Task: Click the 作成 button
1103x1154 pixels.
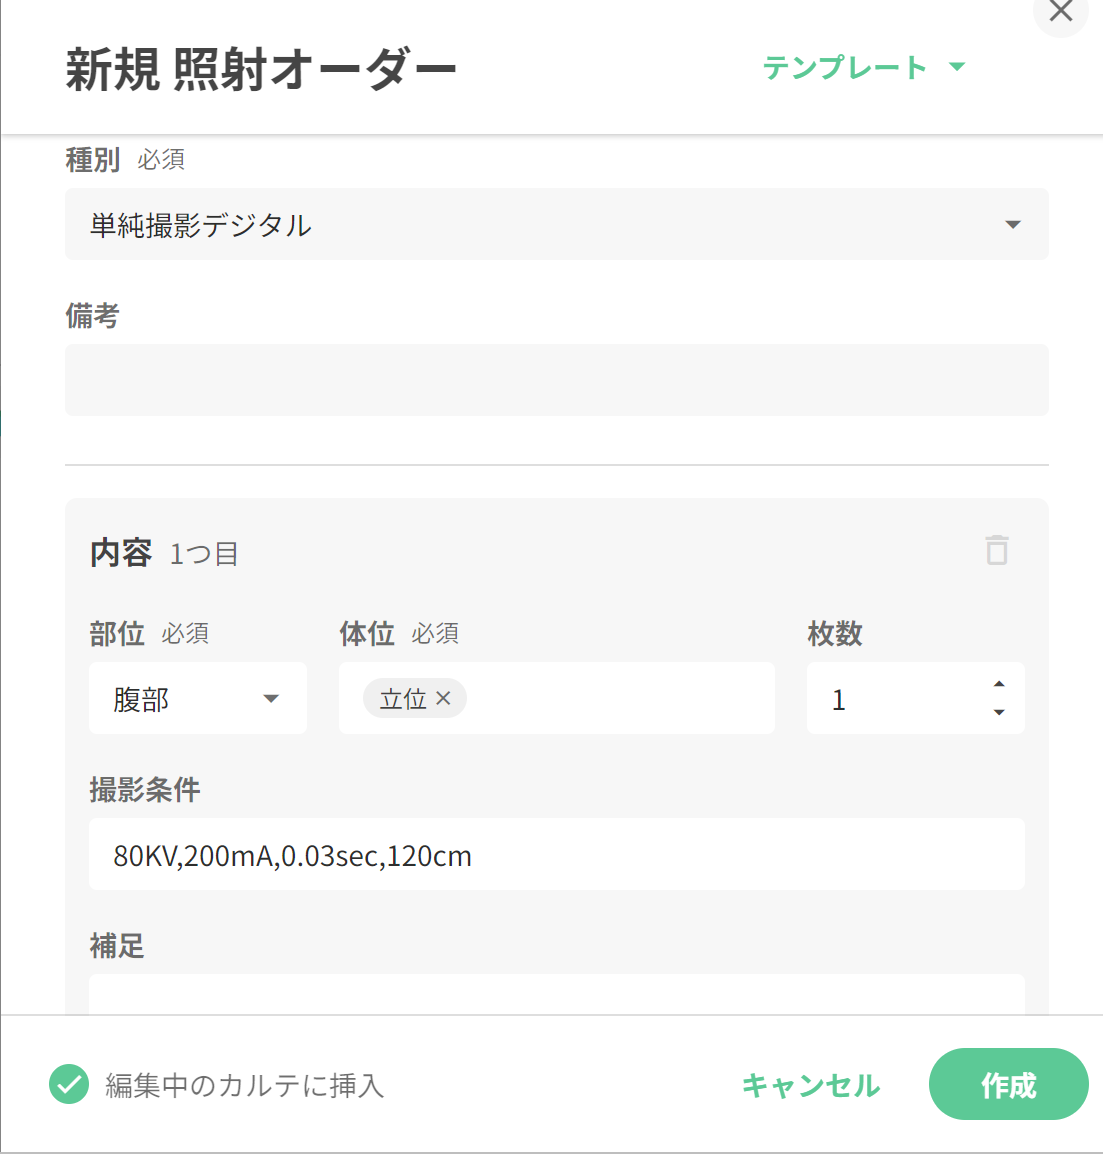Action: [1008, 1084]
